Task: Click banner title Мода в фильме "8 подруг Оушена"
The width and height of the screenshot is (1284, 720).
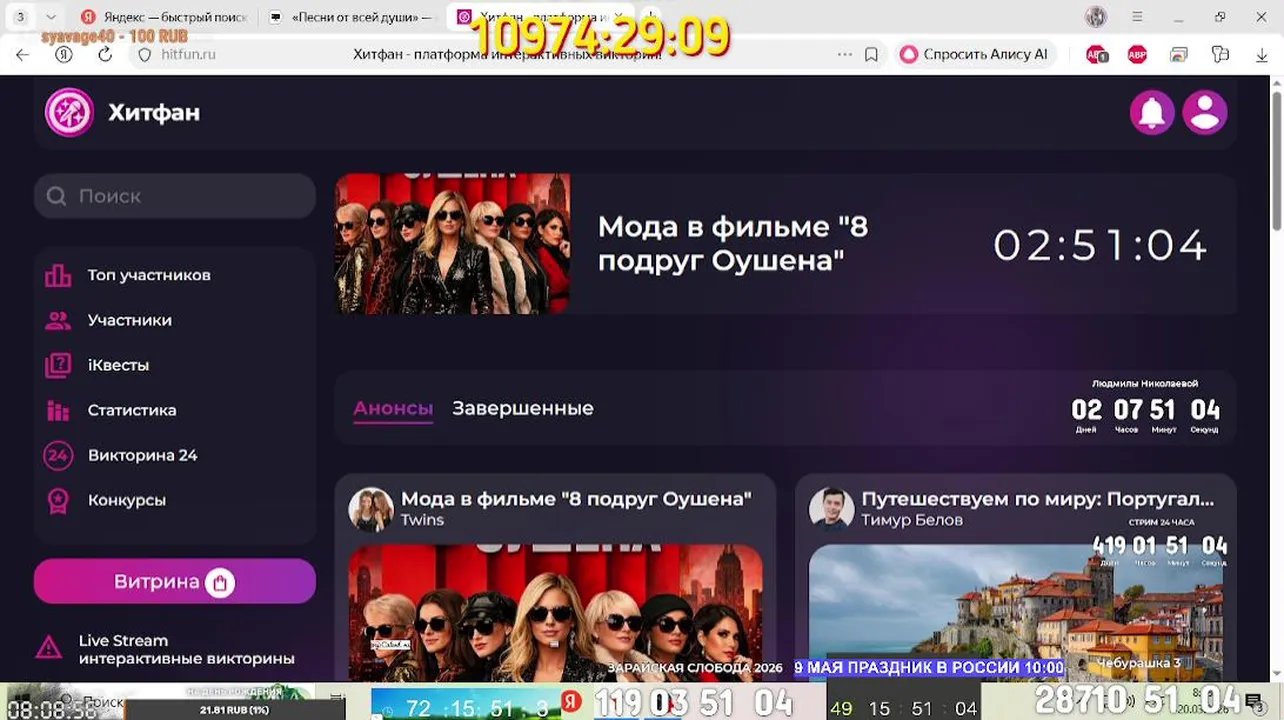Action: (733, 243)
